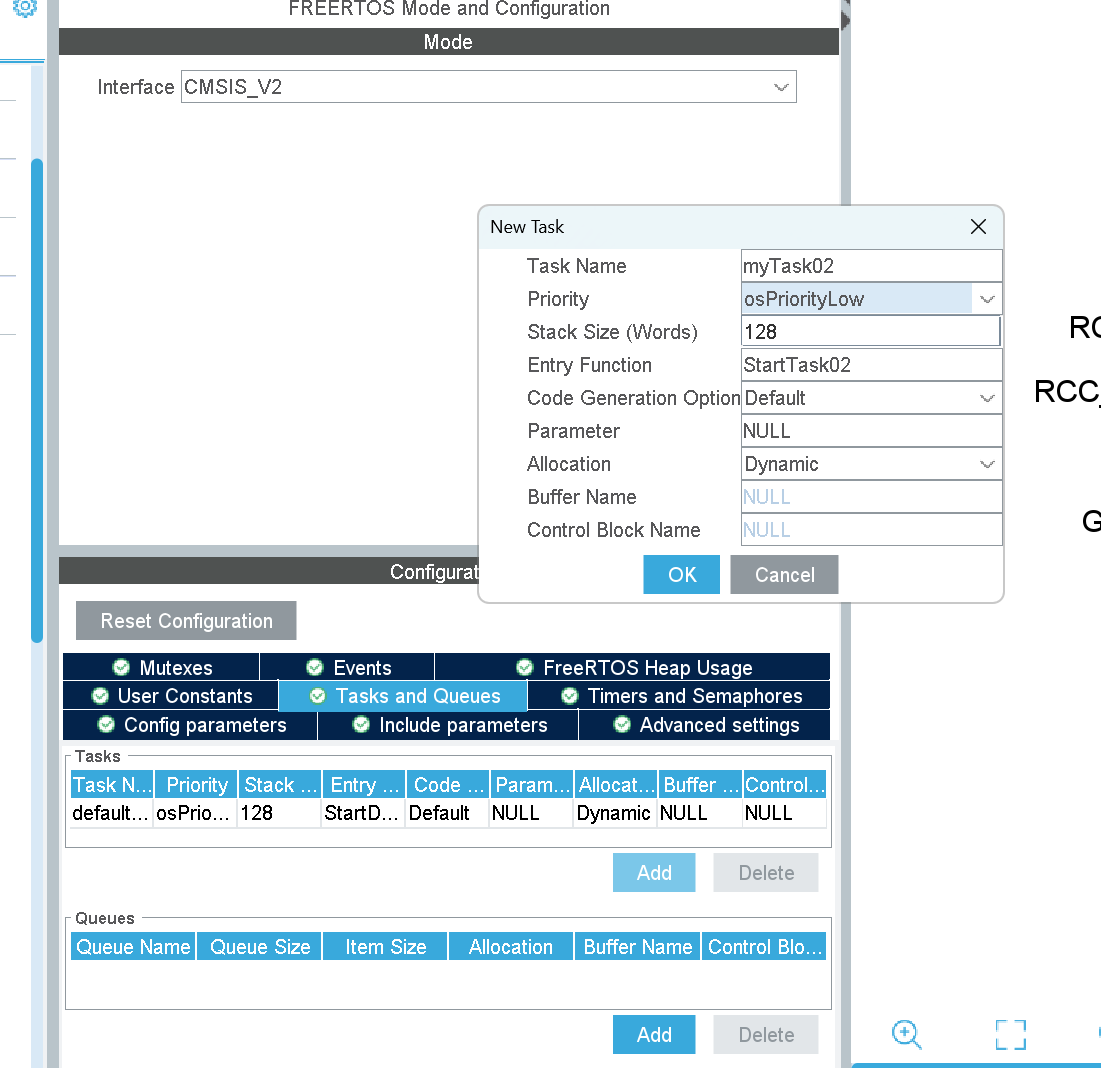This screenshot has height=1068, width=1101.
Task: Switch to the Events tab
Action: pyautogui.click(x=348, y=667)
